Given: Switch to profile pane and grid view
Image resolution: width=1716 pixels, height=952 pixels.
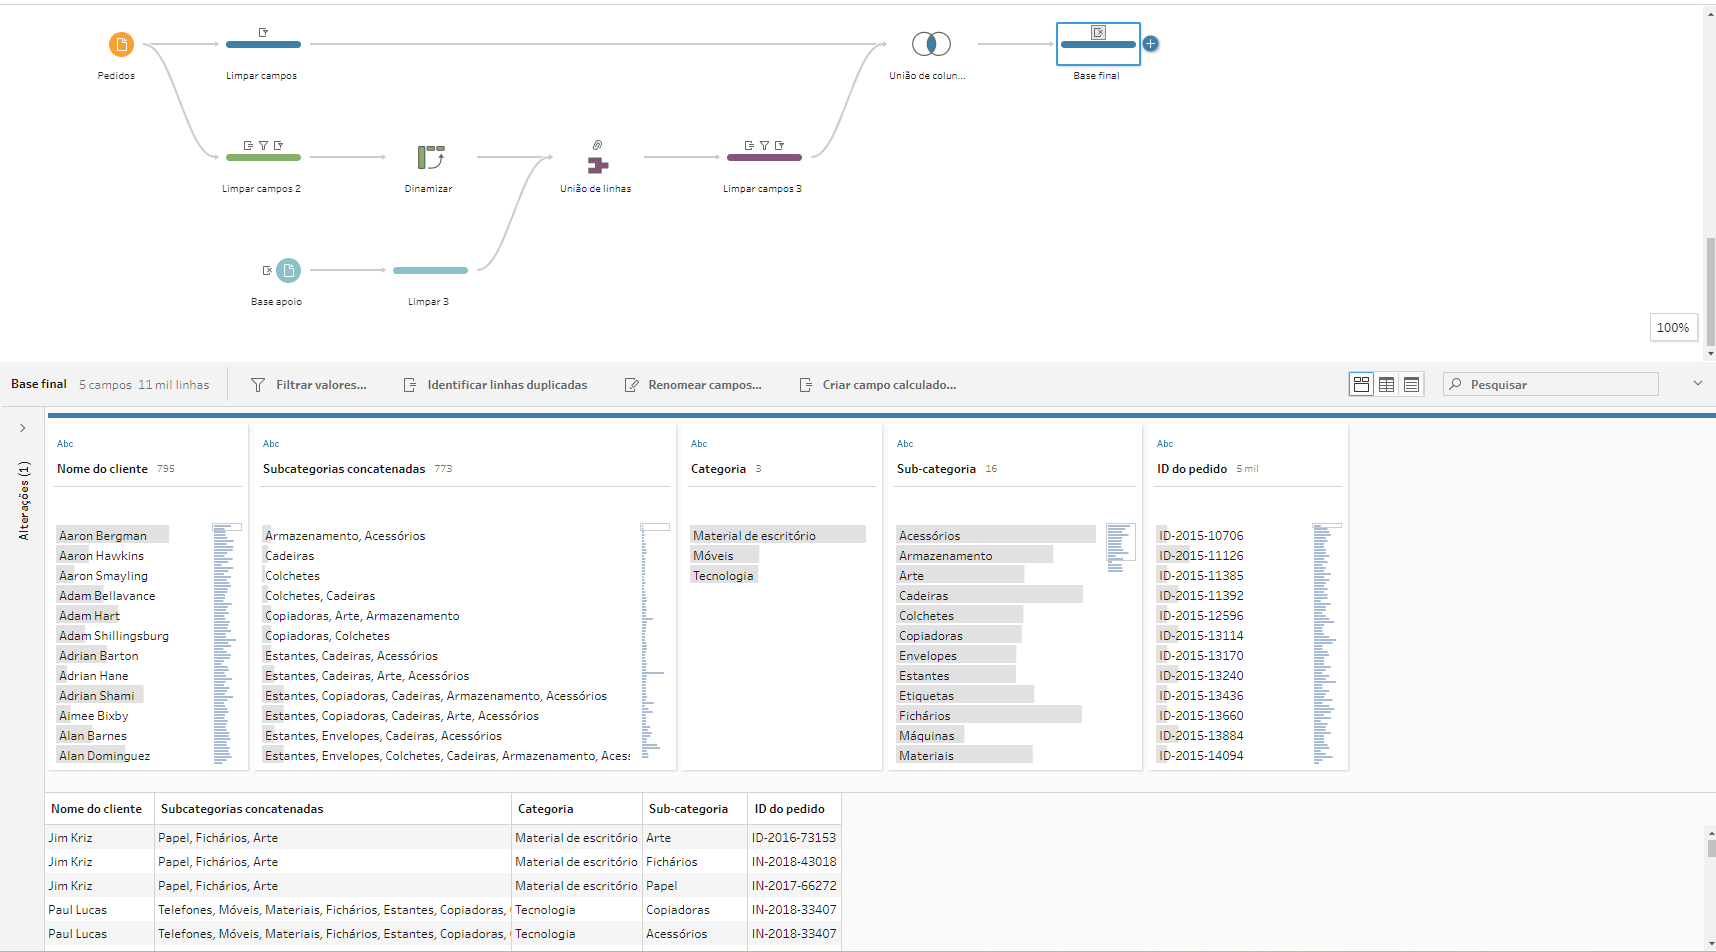Looking at the screenshot, I should [1361, 385].
